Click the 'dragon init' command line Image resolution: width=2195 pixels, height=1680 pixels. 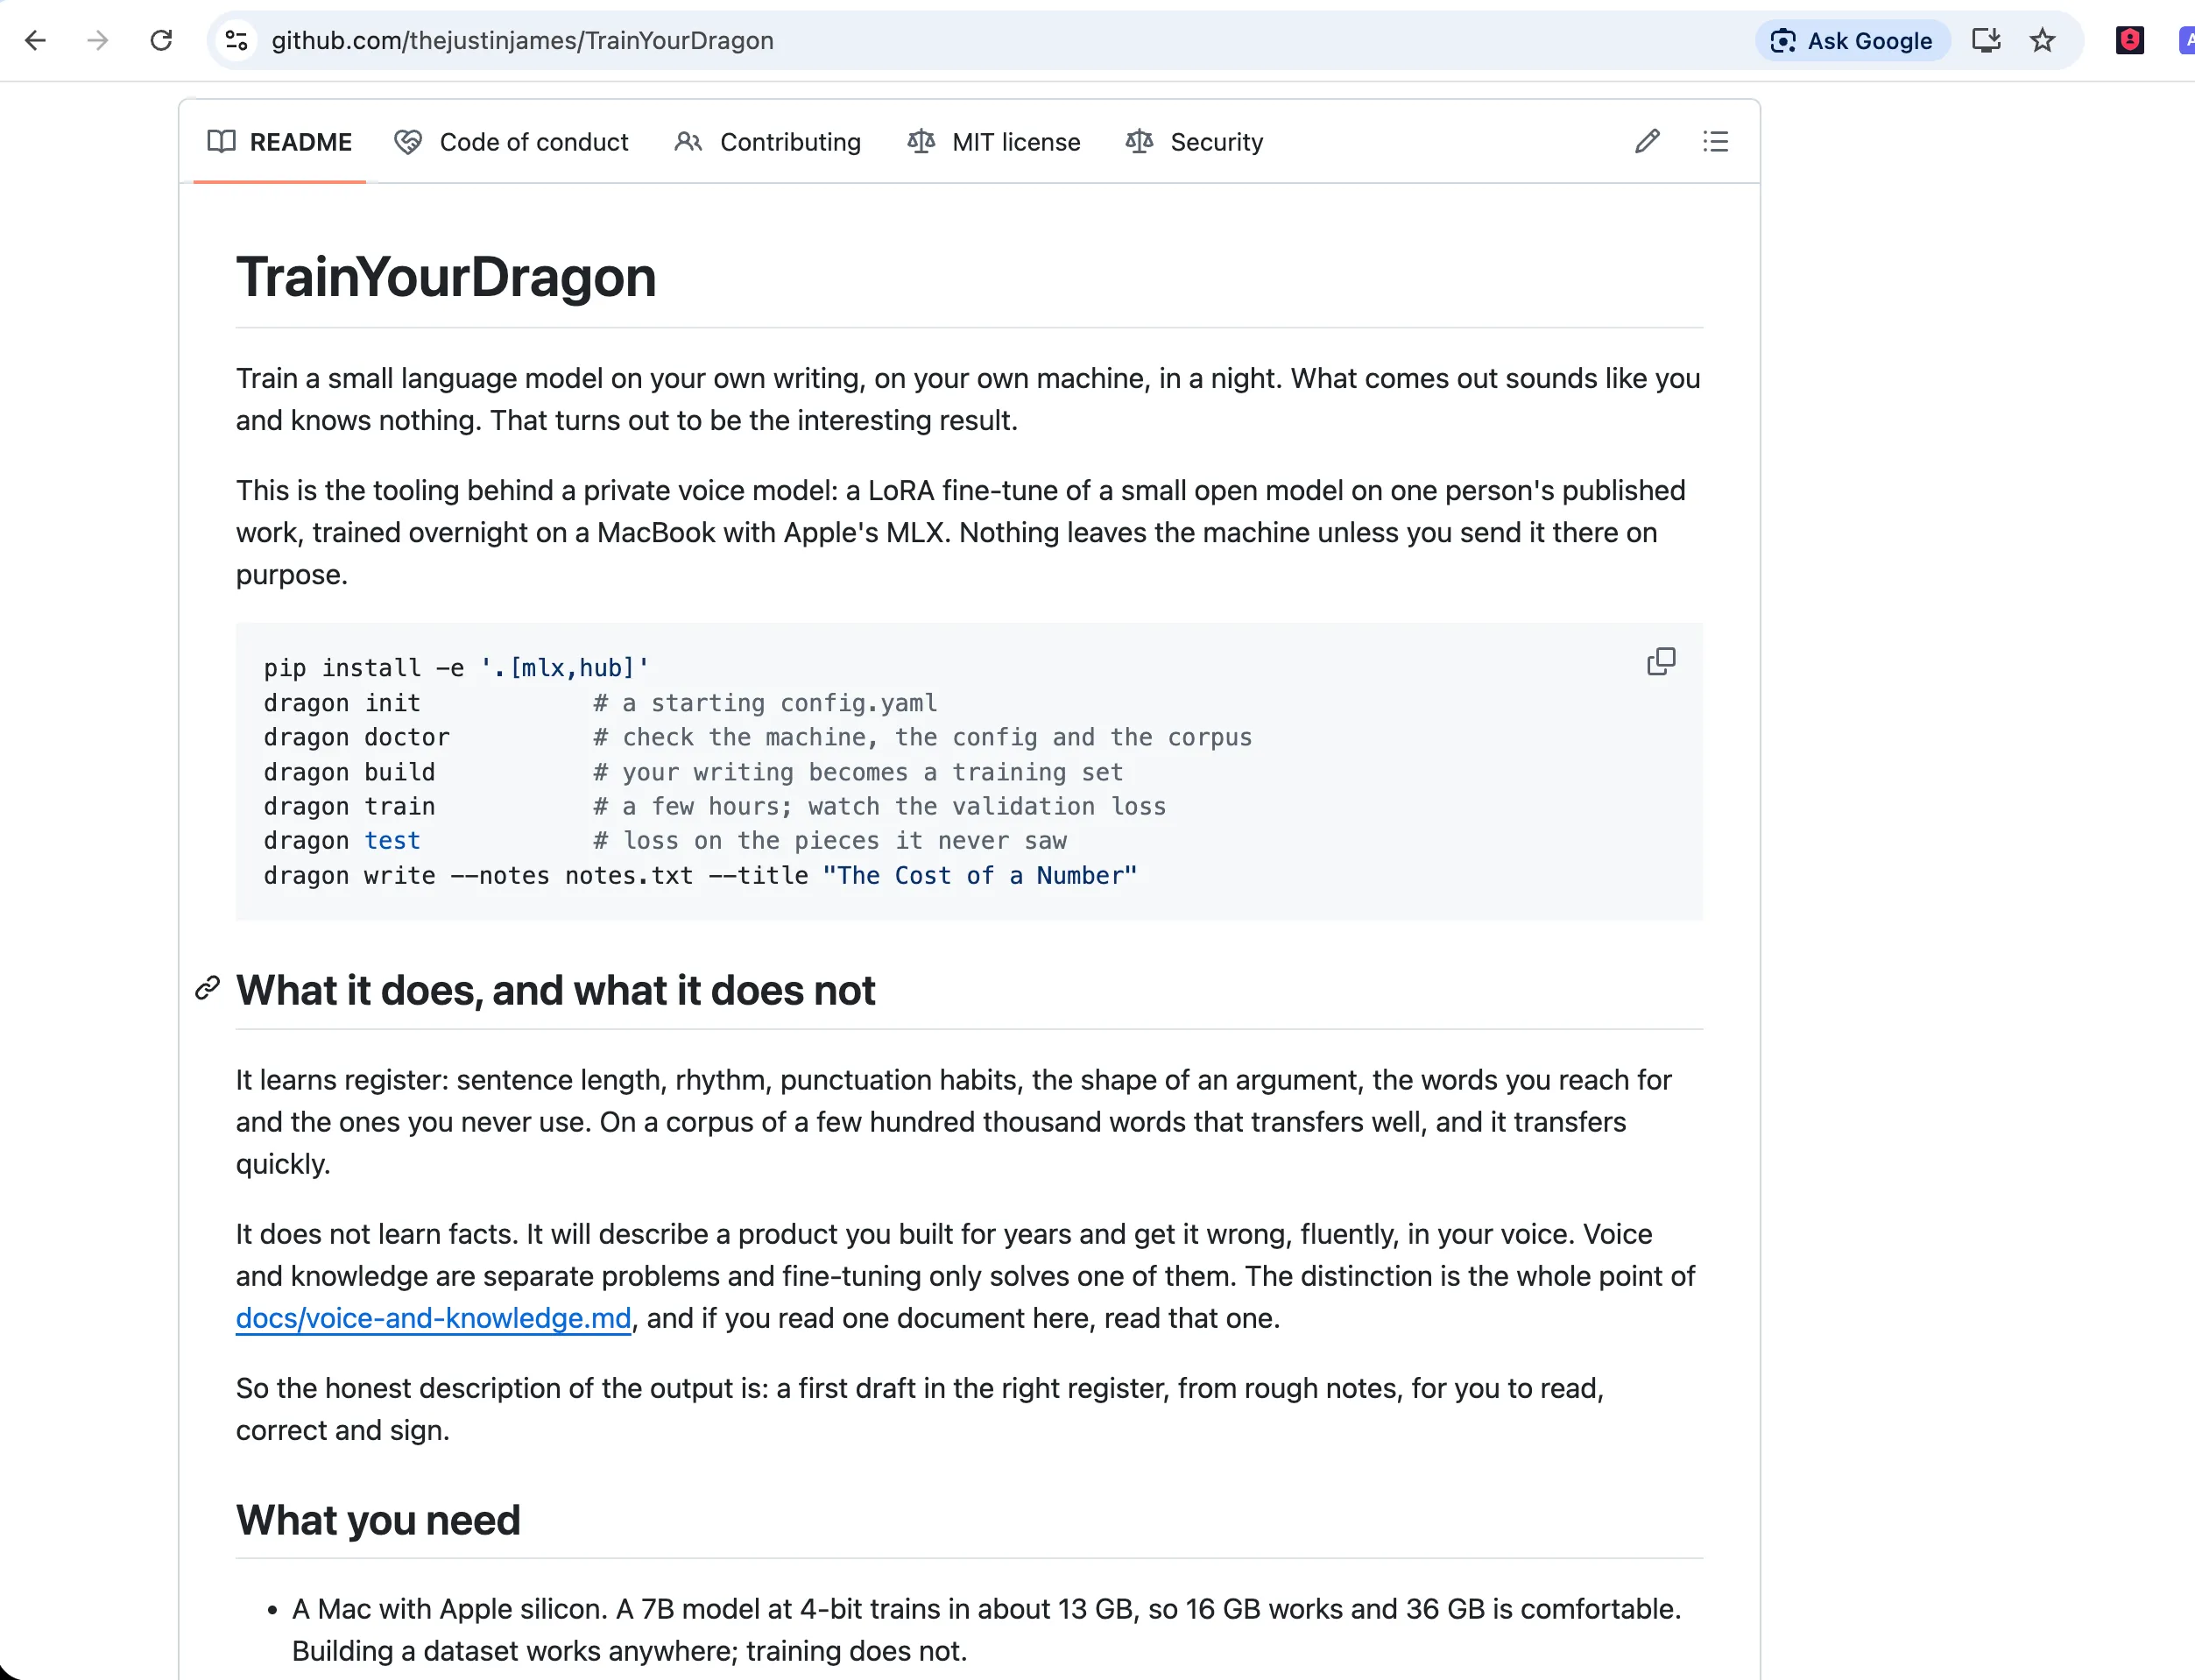[601, 703]
